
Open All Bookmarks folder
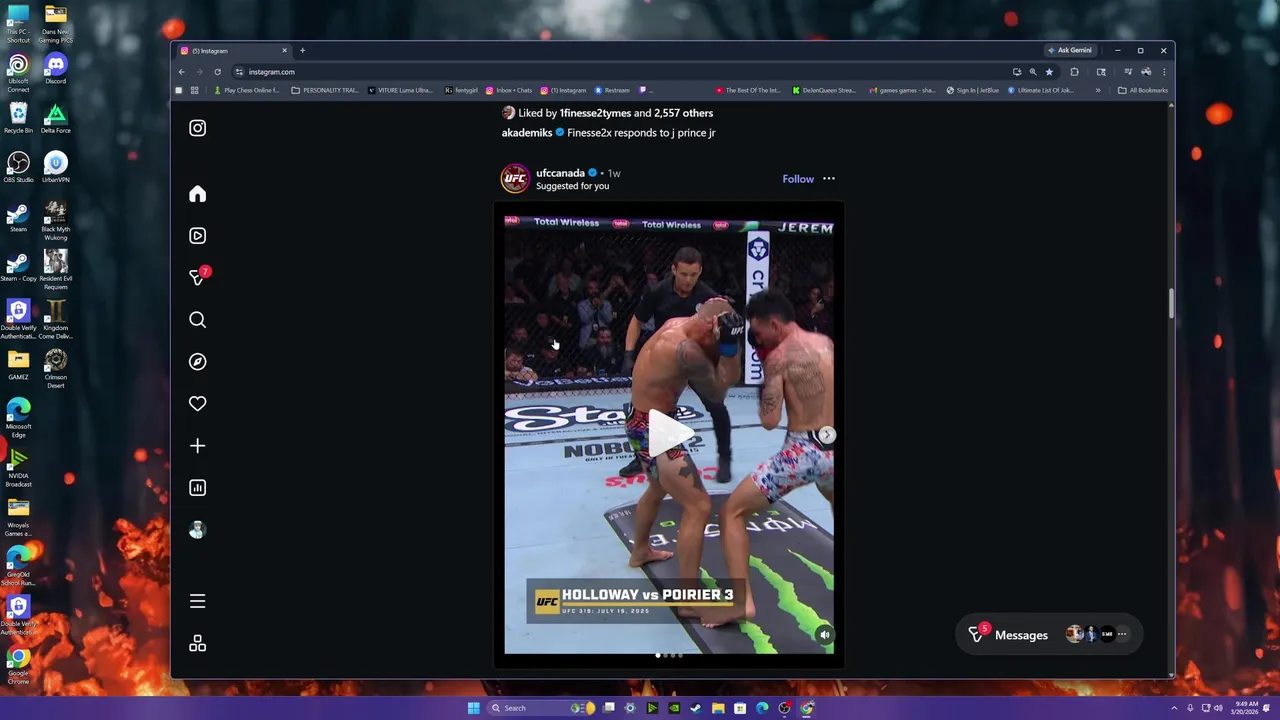point(1143,90)
